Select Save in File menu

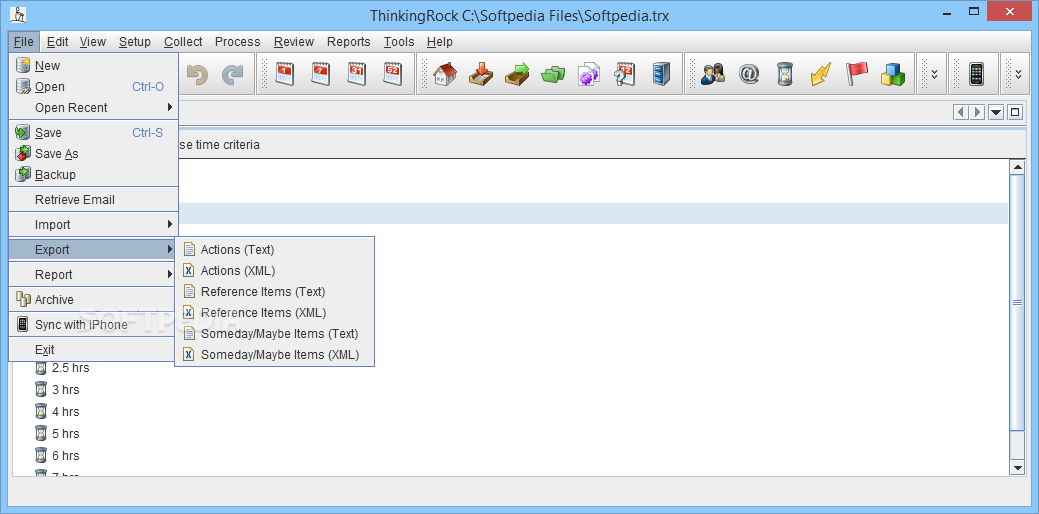click(93, 132)
